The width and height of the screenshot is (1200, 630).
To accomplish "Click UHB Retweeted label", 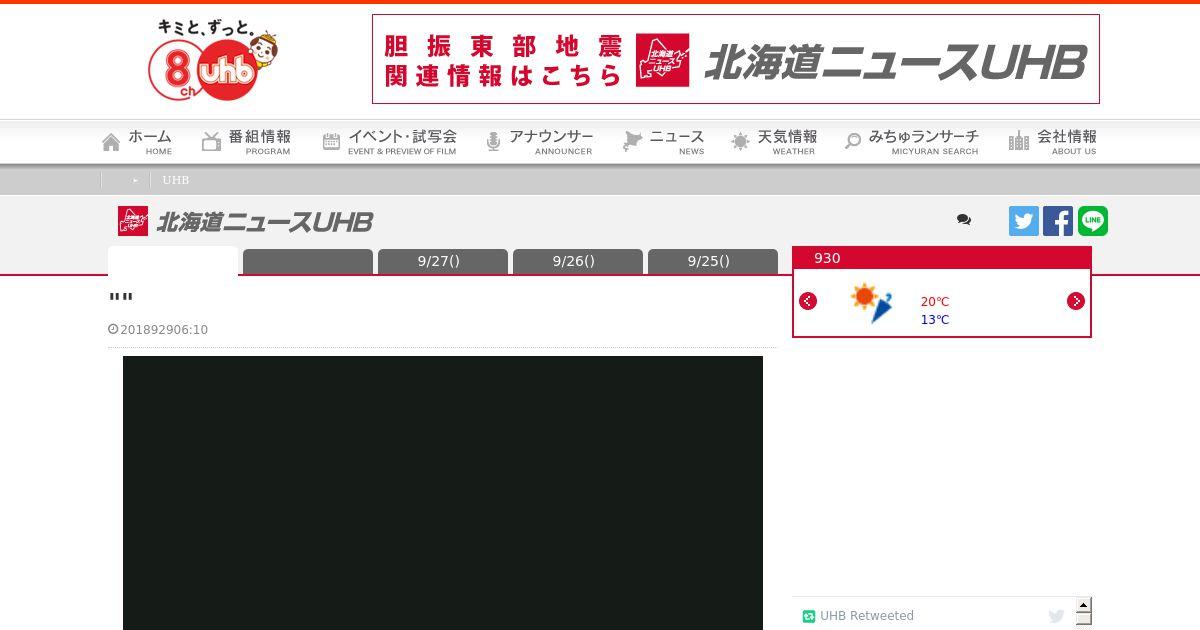I will pyautogui.click(x=867, y=616).
